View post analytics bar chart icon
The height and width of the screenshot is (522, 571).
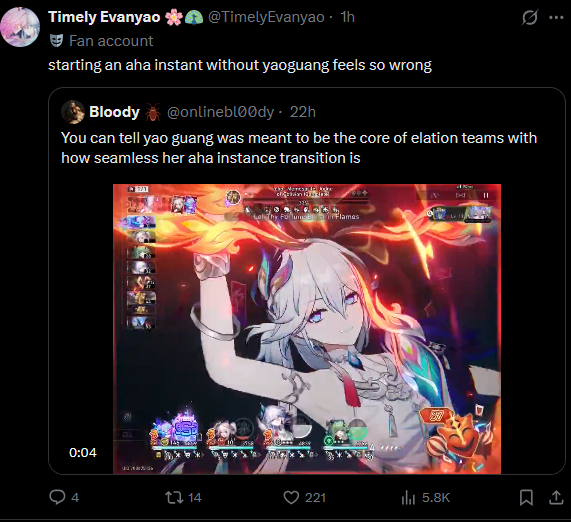coord(408,497)
